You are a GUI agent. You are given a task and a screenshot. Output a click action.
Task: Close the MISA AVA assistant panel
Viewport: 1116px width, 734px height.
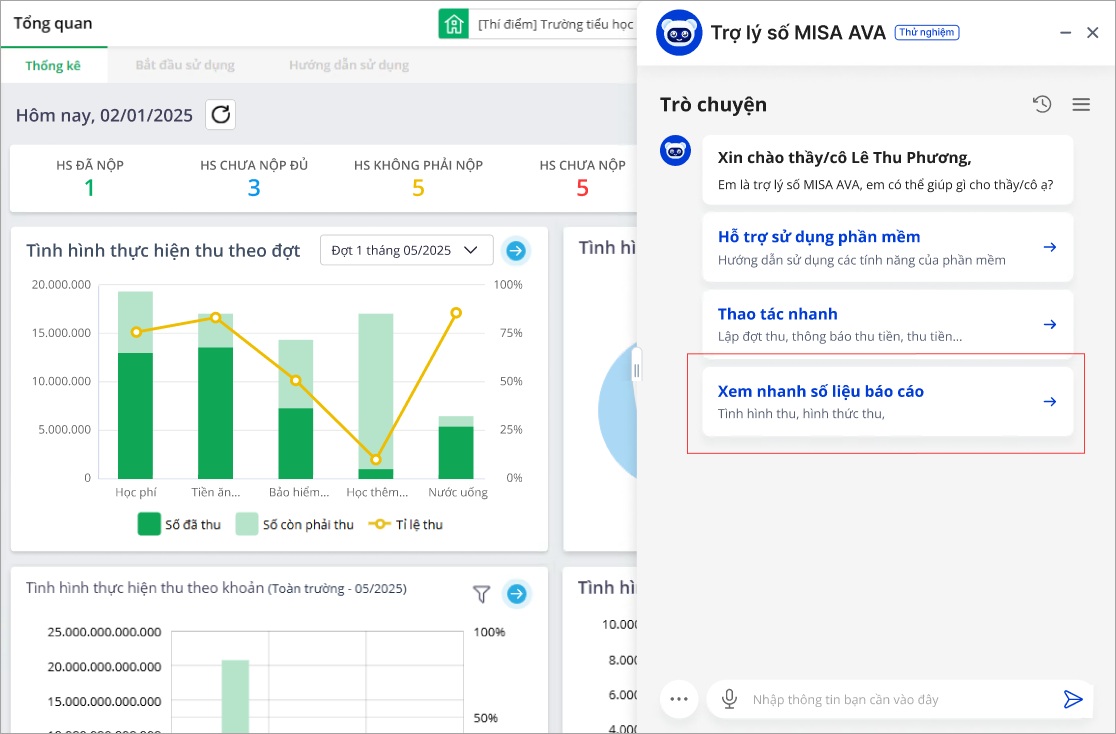pyautogui.click(x=1093, y=33)
